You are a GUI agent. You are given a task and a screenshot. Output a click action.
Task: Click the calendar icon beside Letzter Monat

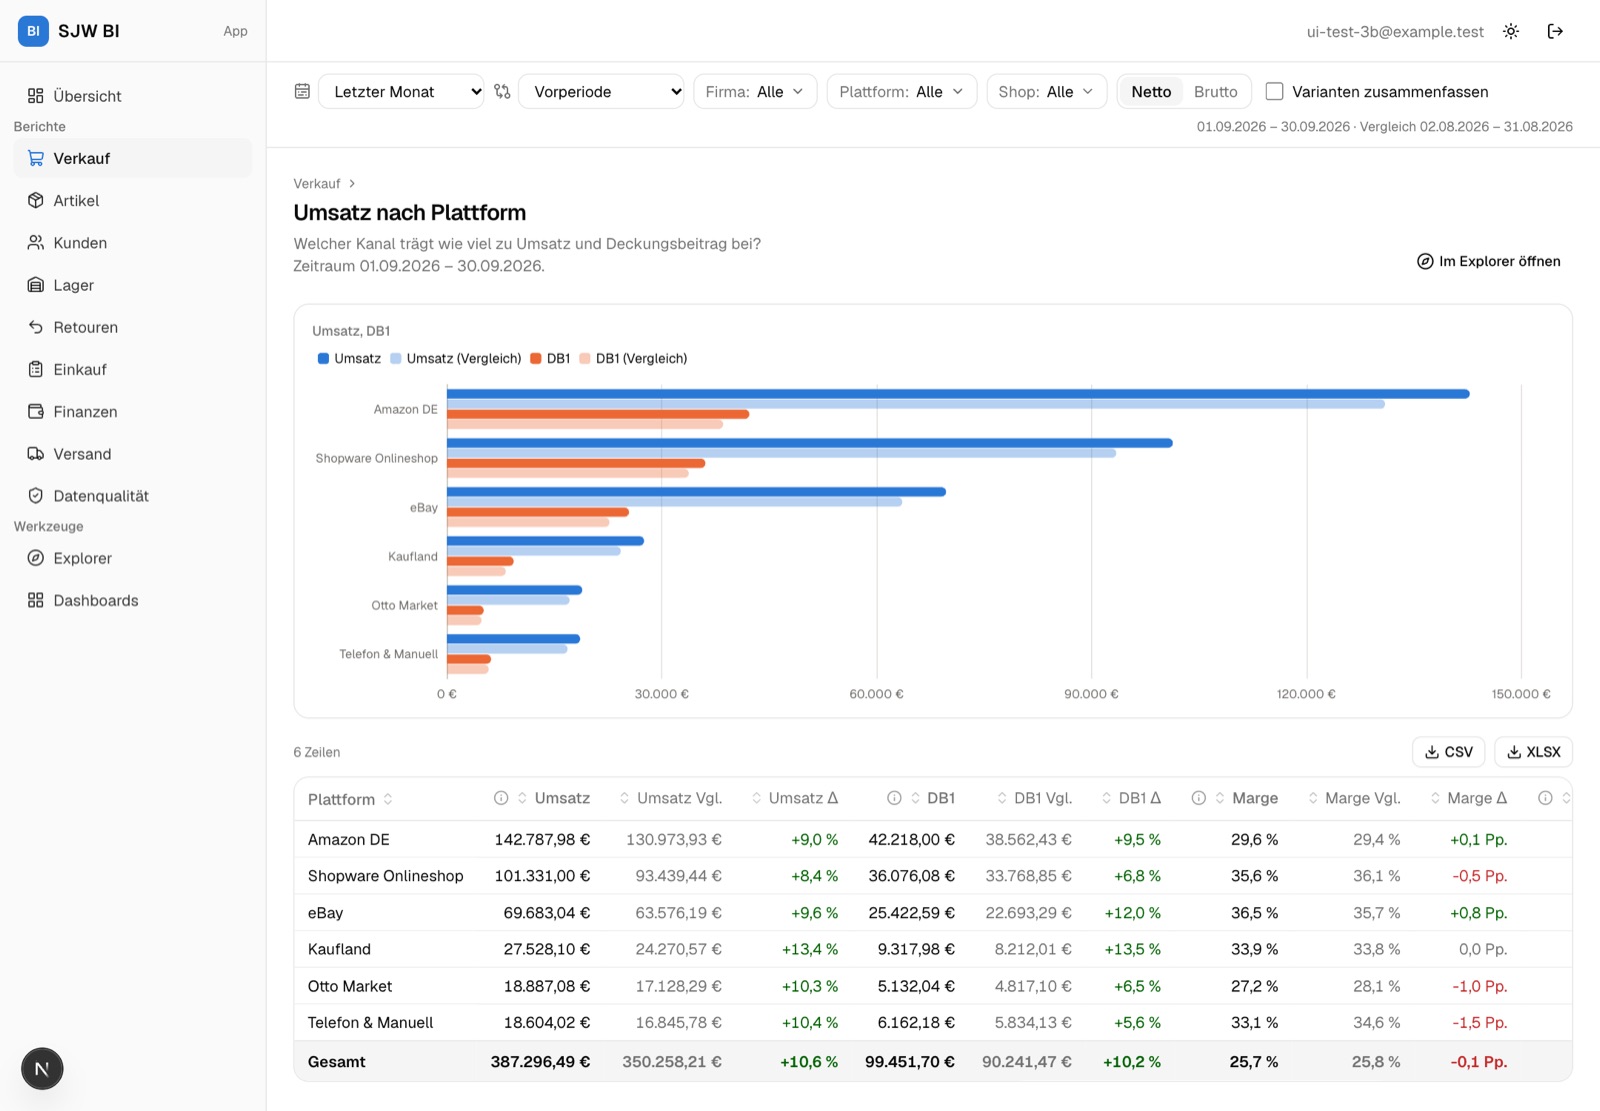[x=302, y=91]
